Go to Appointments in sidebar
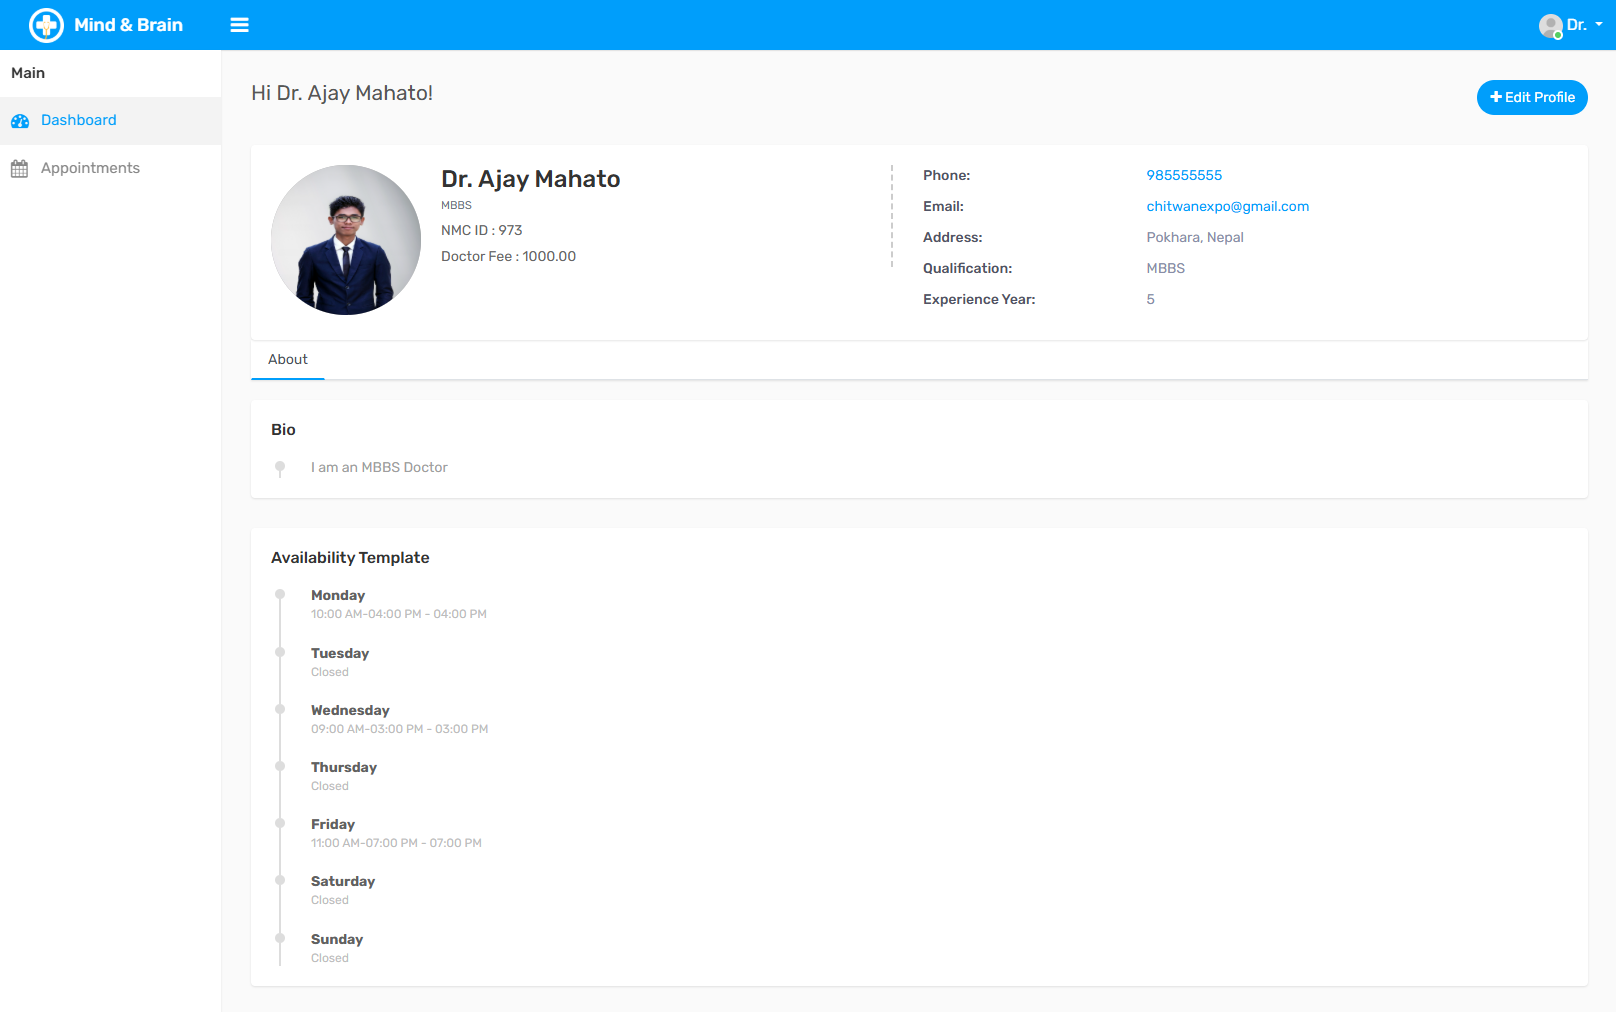This screenshot has height=1012, width=1616. [90, 168]
